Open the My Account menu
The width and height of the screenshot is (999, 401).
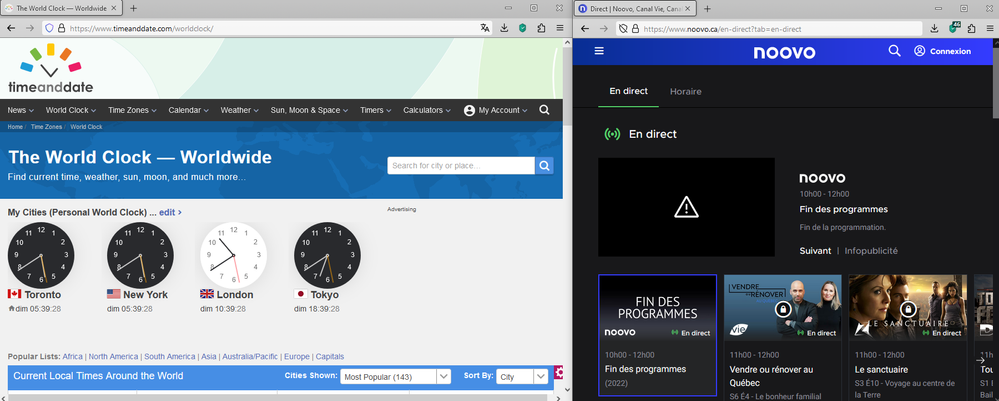click(496, 110)
